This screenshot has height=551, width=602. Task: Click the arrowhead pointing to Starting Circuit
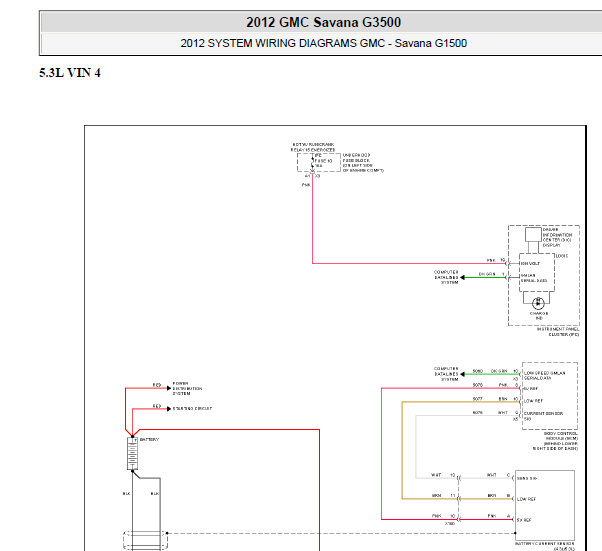[x=169, y=409]
